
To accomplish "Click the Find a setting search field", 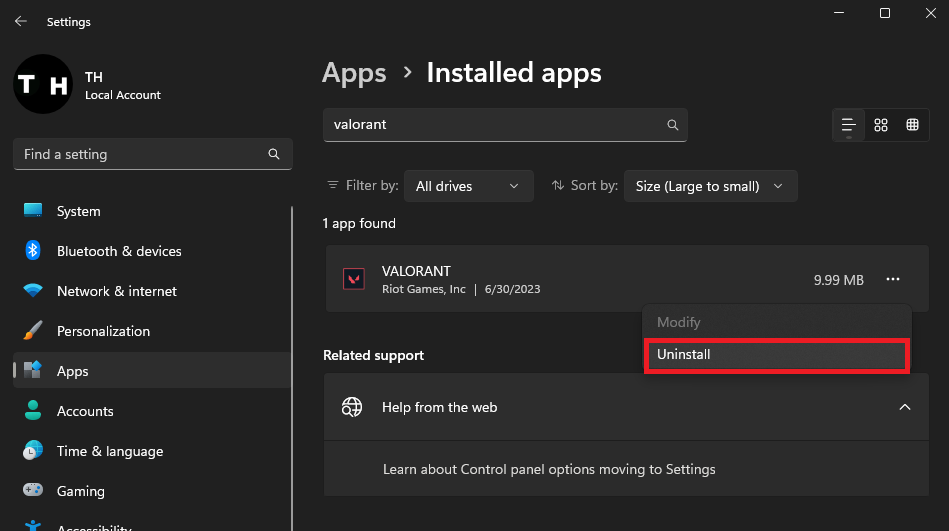I will (140, 155).
